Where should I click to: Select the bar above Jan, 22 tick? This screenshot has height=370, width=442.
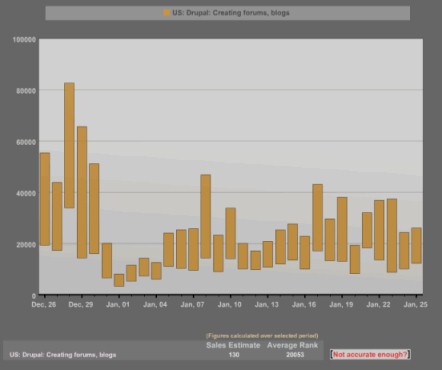pyautogui.click(x=379, y=230)
